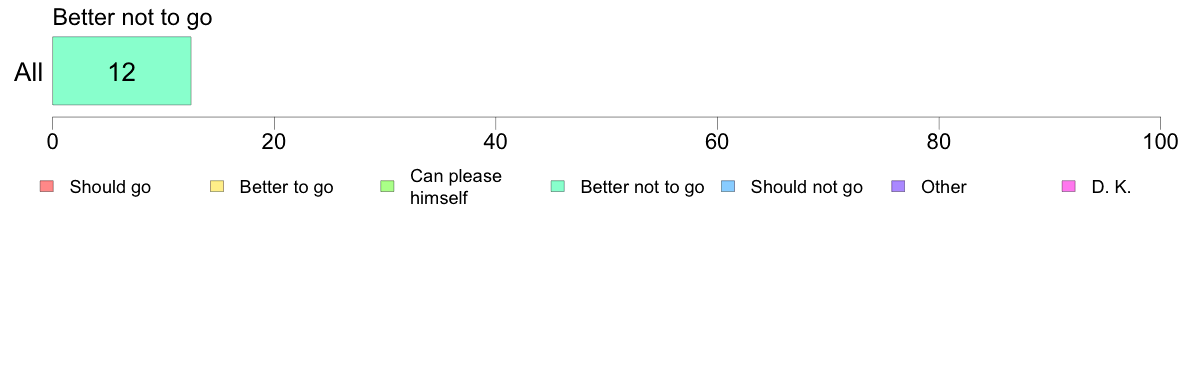Click the Can please himself legend text
The width and height of the screenshot is (1188, 368).
[456, 187]
